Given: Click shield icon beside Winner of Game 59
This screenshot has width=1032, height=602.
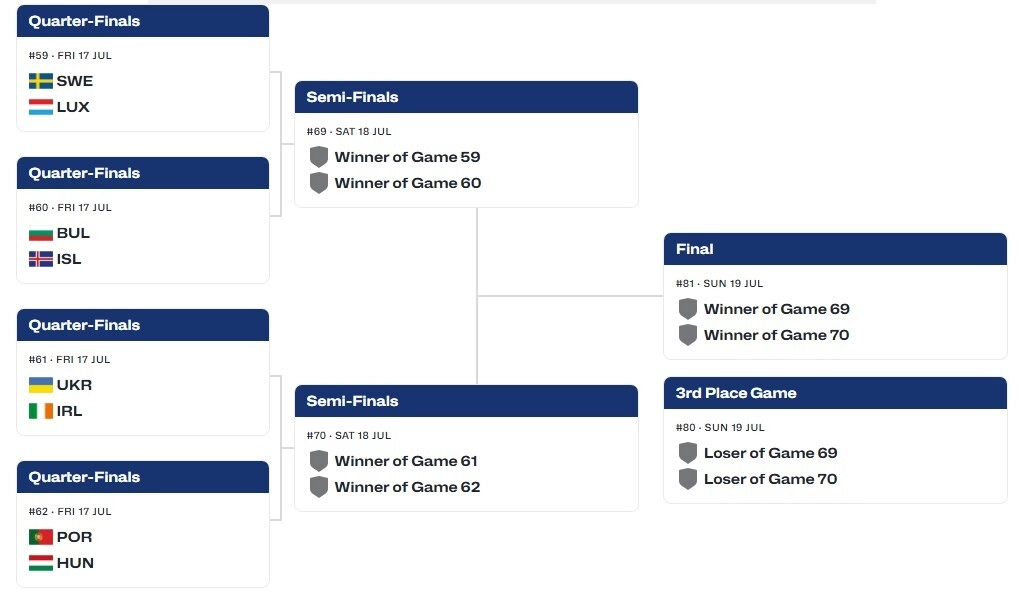Looking at the screenshot, I should [319, 157].
